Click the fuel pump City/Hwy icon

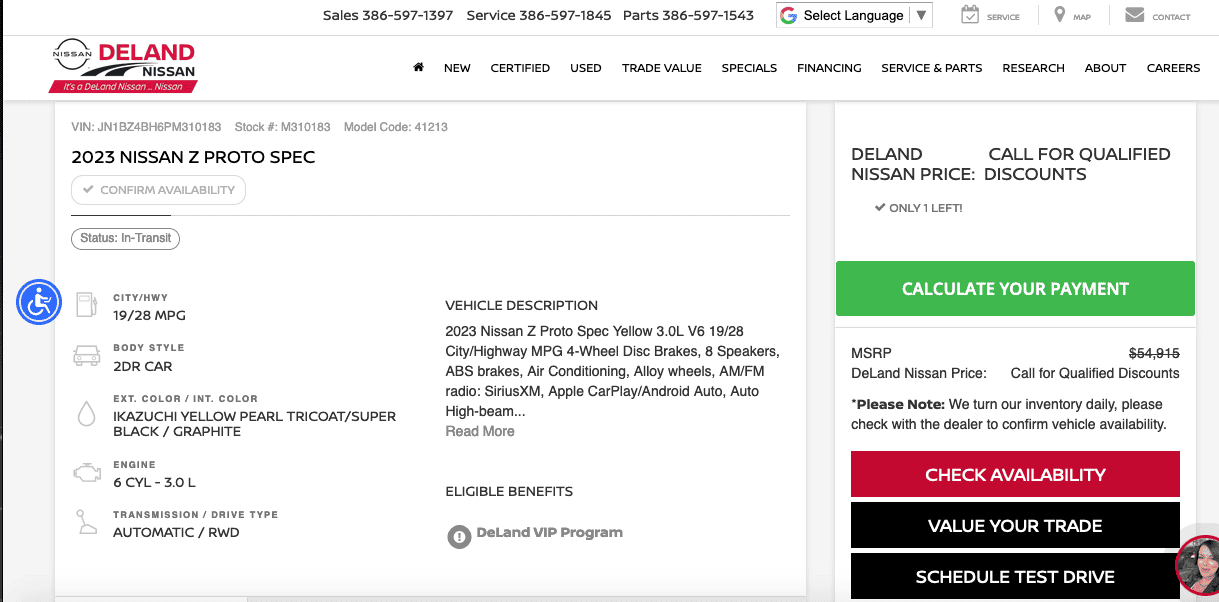[87, 306]
